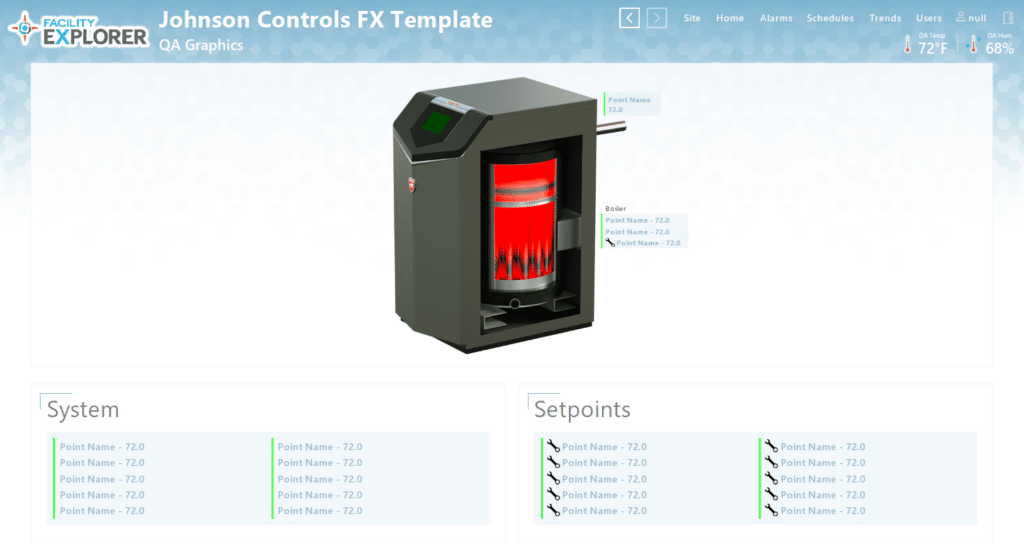The image size is (1024, 556).
Task: Click first point in System right column
Action: click(320, 447)
